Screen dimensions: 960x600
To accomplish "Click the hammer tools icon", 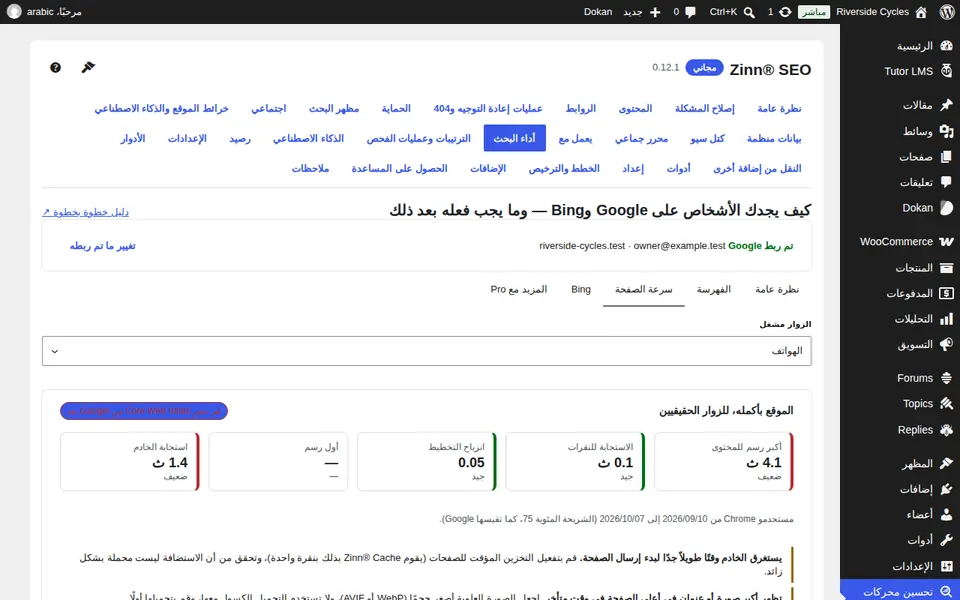I will coord(88,67).
